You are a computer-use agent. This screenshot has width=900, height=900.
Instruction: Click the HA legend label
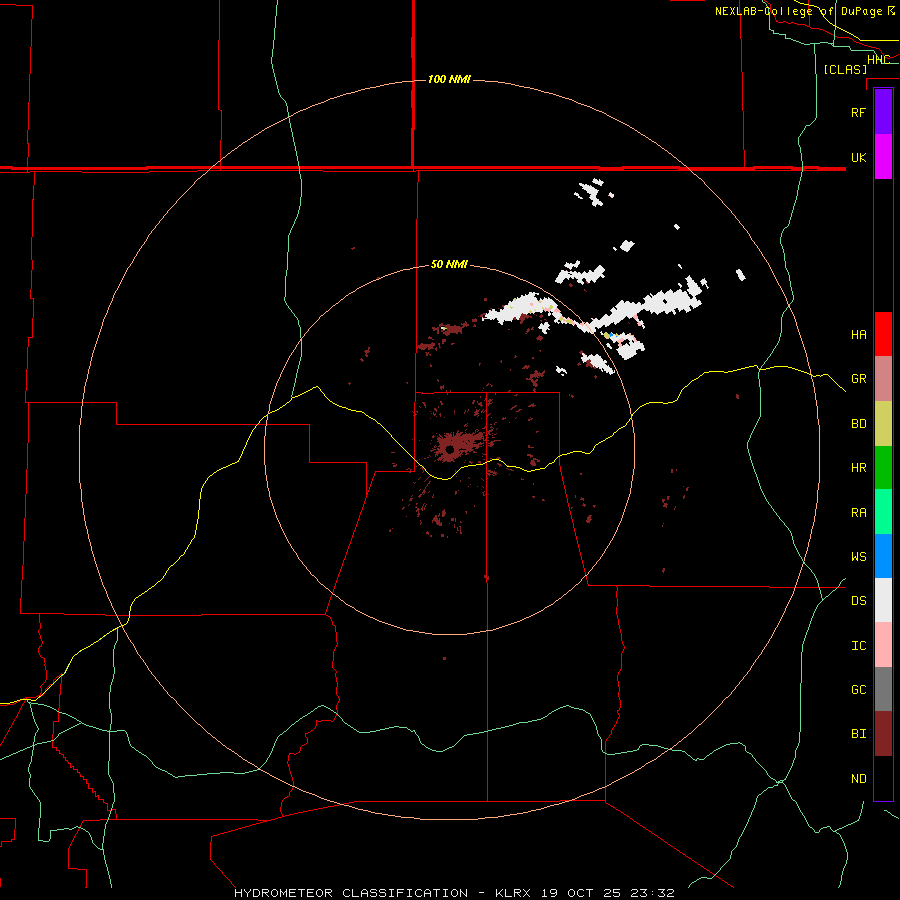pos(858,335)
